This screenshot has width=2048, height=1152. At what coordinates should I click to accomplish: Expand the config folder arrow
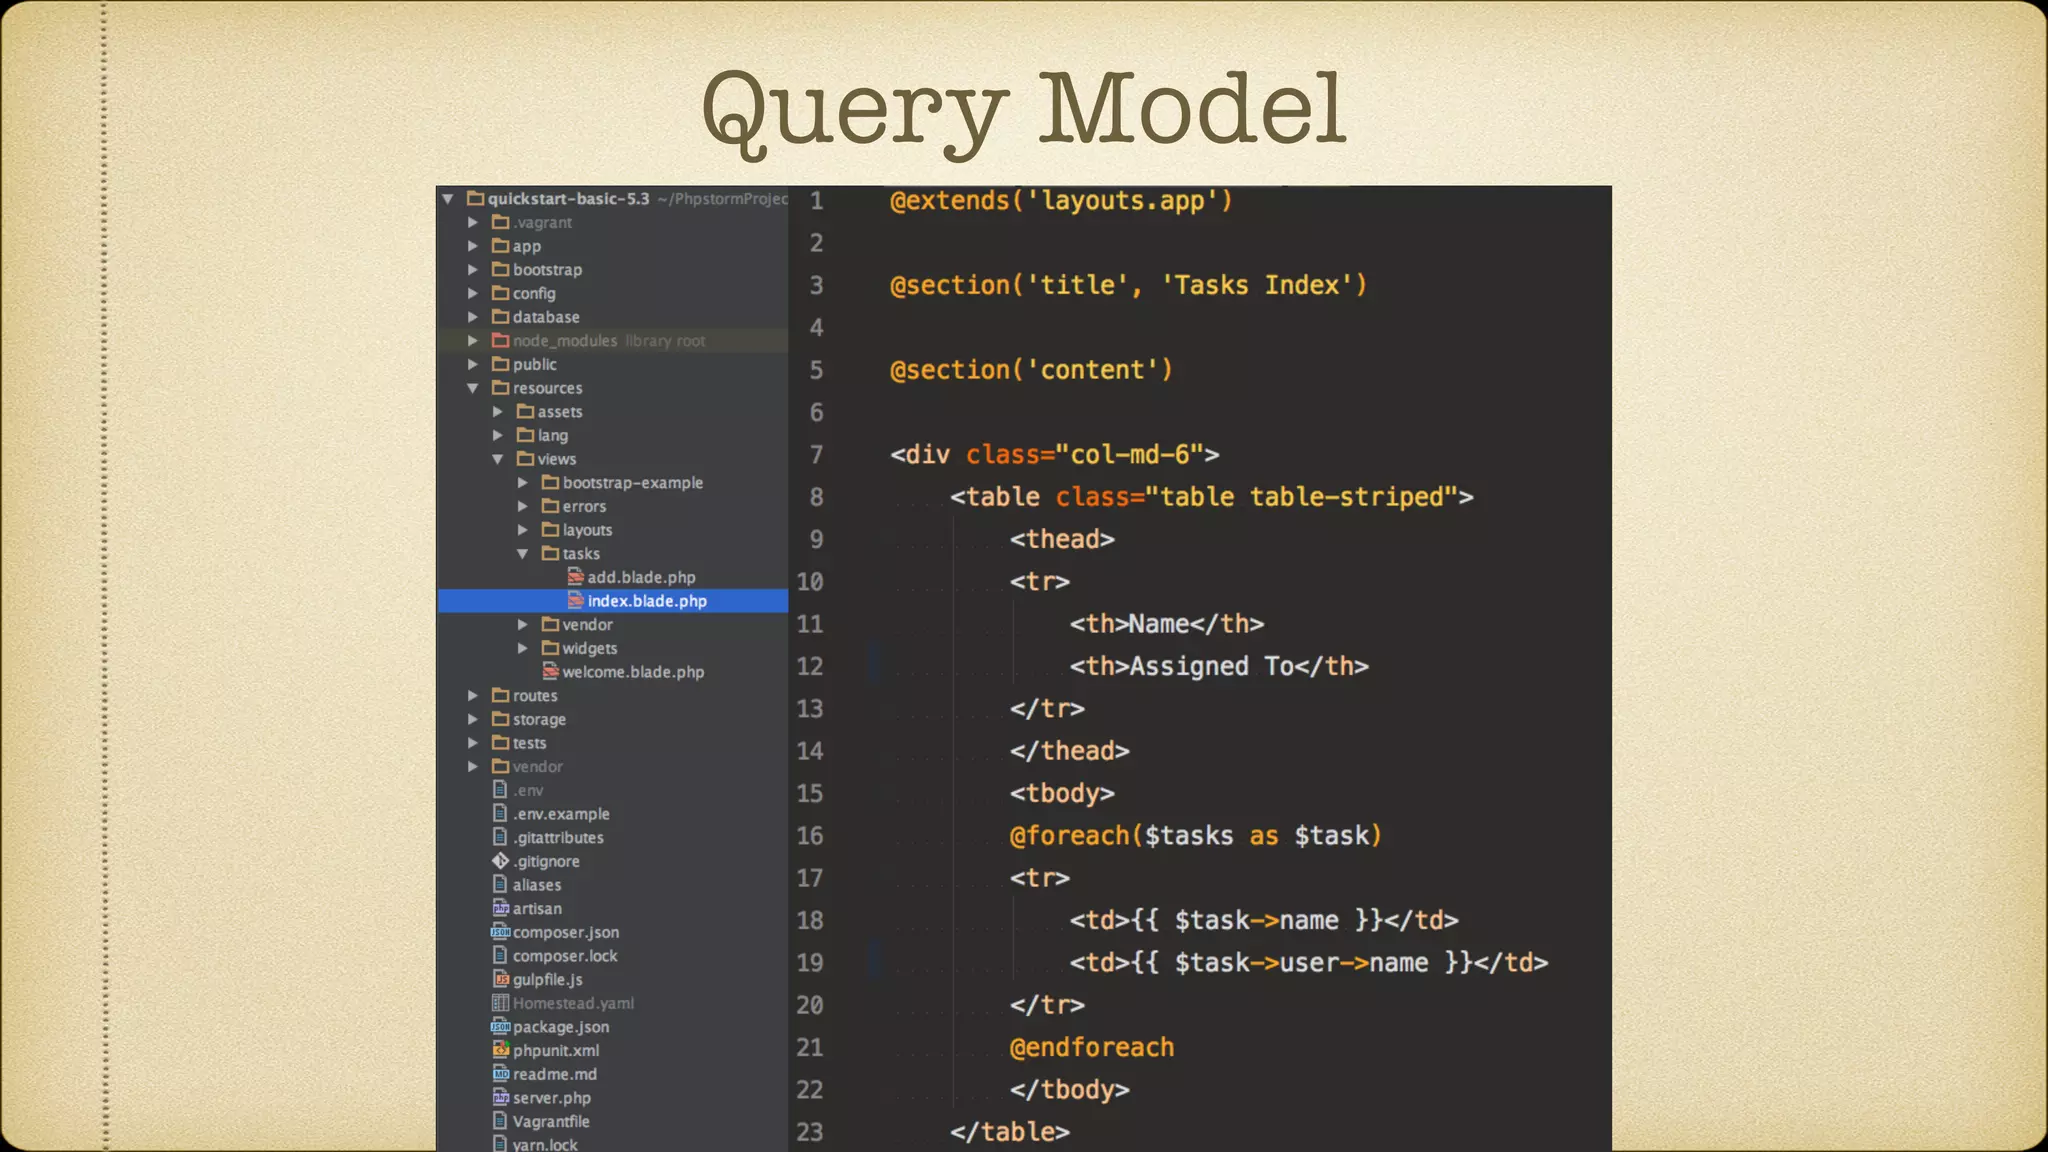[x=473, y=293]
